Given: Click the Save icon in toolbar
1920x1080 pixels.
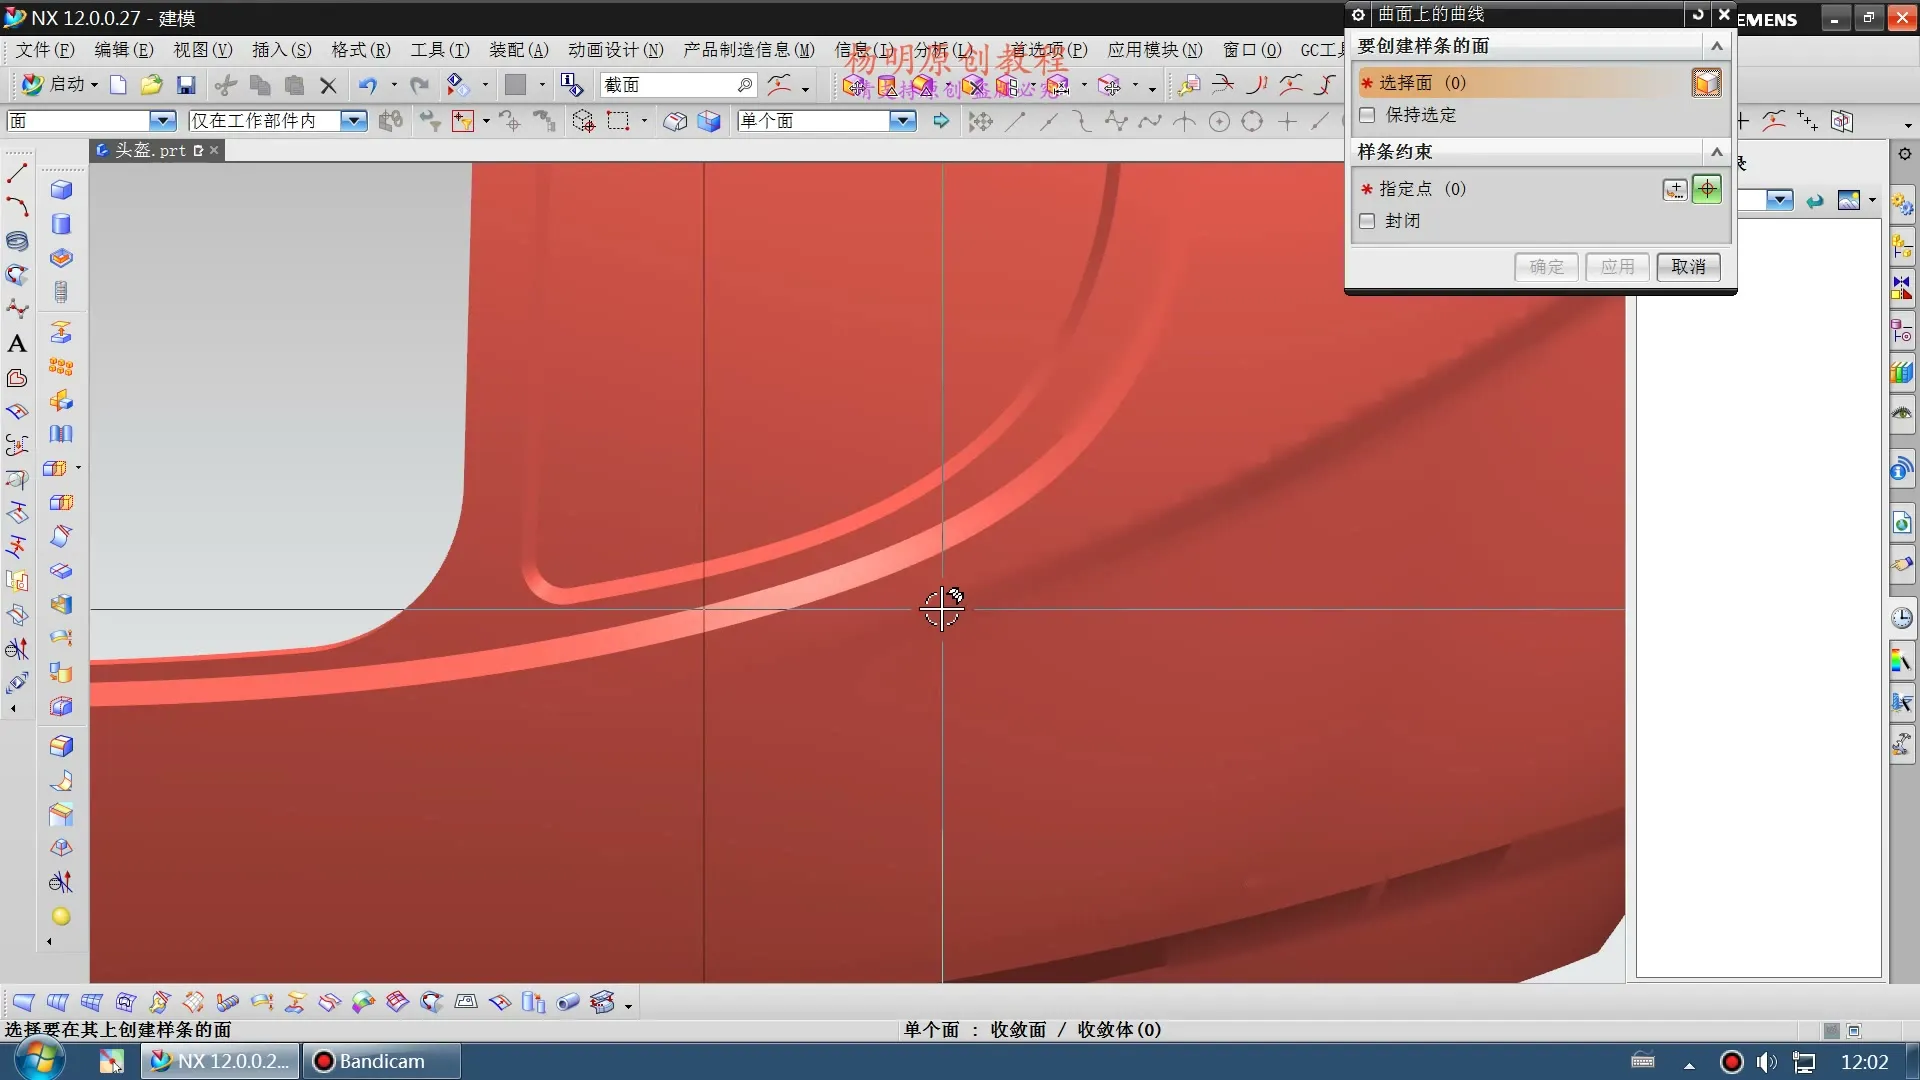Looking at the screenshot, I should pyautogui.click(x=186, y=85).
